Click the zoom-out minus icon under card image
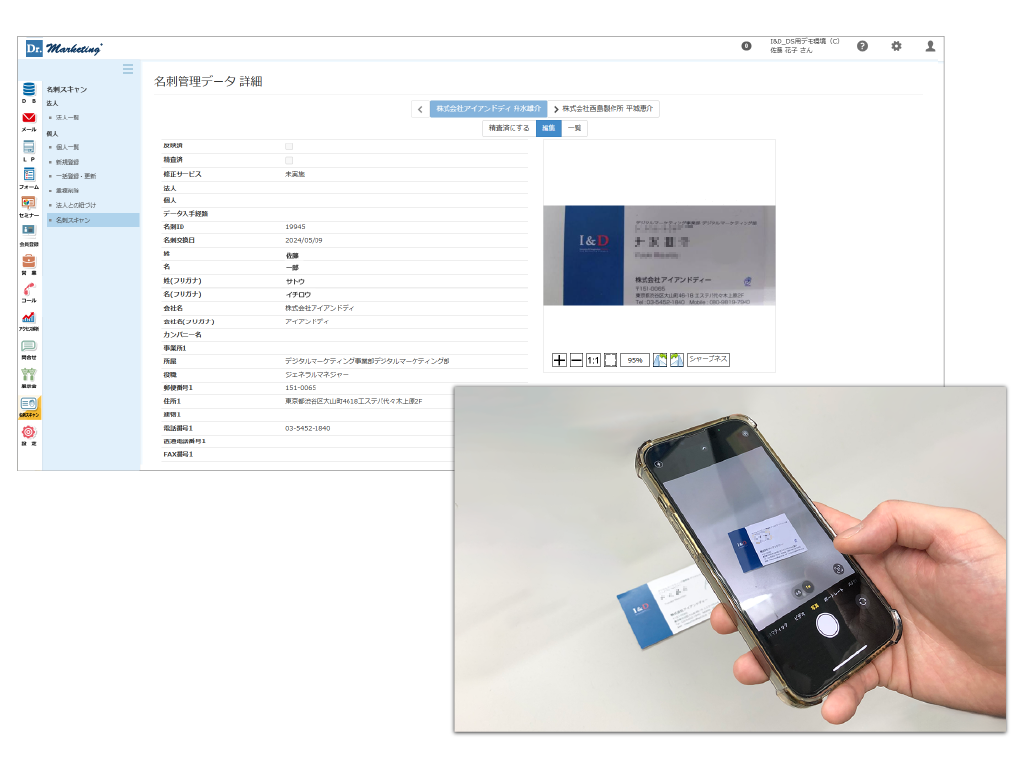The image size is (1024, 768). click(576, 360)
